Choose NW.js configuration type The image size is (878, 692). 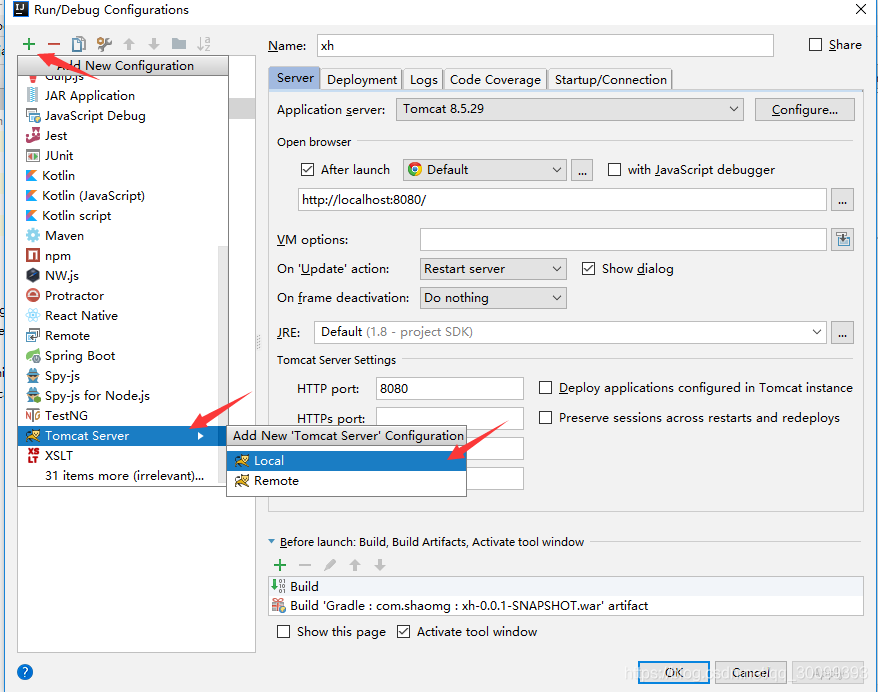point(118,275)
